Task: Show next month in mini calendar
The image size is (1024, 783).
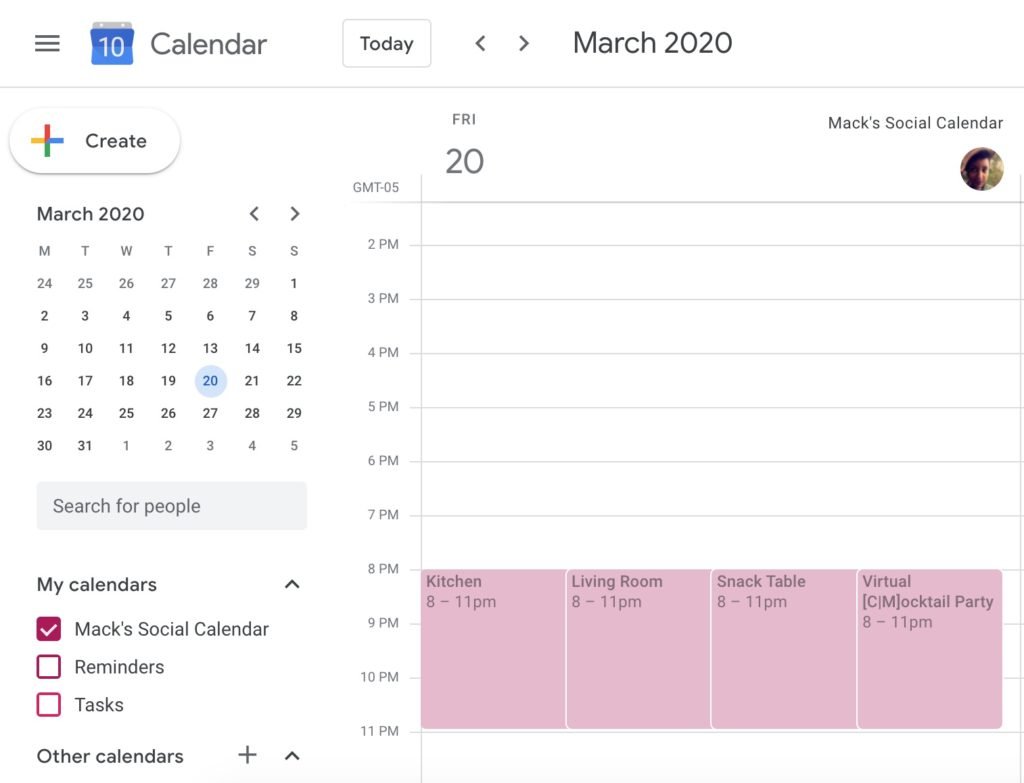Action: click(295, 214)
